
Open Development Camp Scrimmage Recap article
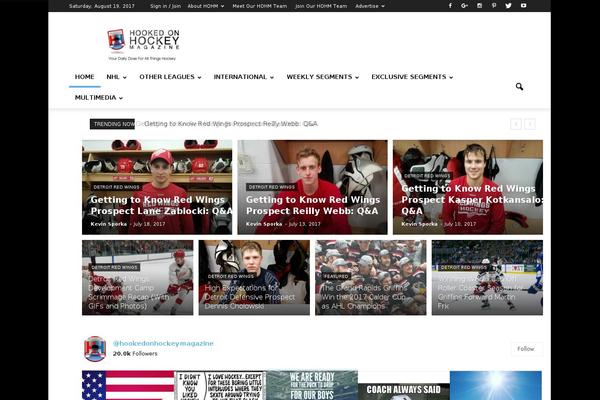pos(129,292)
